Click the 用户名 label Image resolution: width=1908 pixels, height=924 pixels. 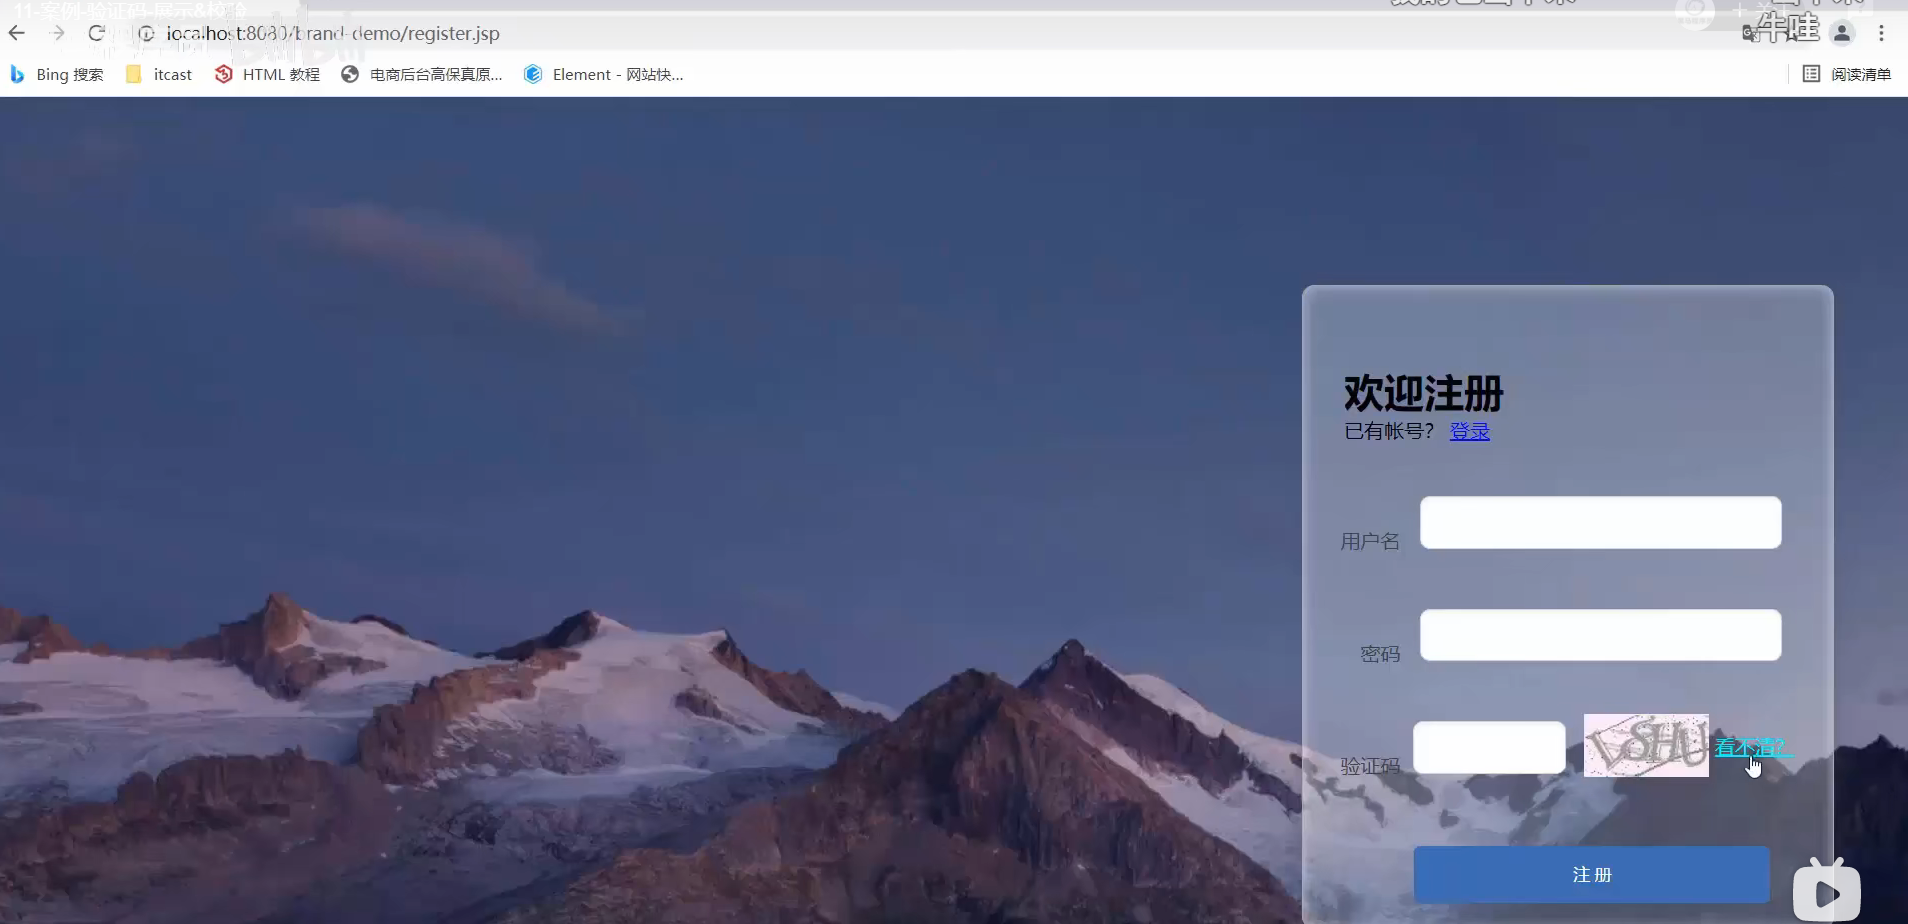pos(1370,541)
